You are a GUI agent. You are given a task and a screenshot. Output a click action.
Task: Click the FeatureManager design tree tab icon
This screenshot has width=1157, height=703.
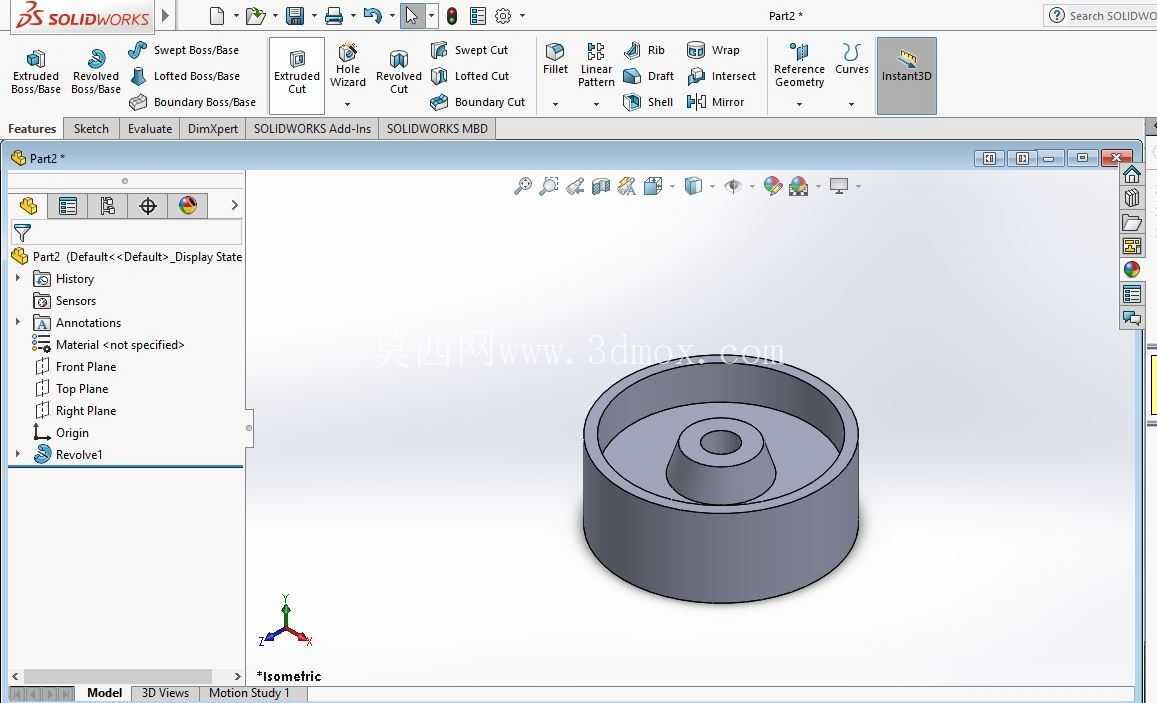coord(28,206)
